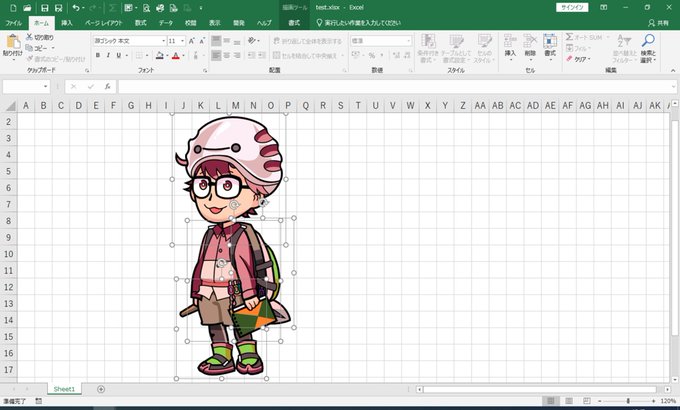Click the scissors Cut icon
The width and height of the screenshot is (680, 410).
coord(29,37)
